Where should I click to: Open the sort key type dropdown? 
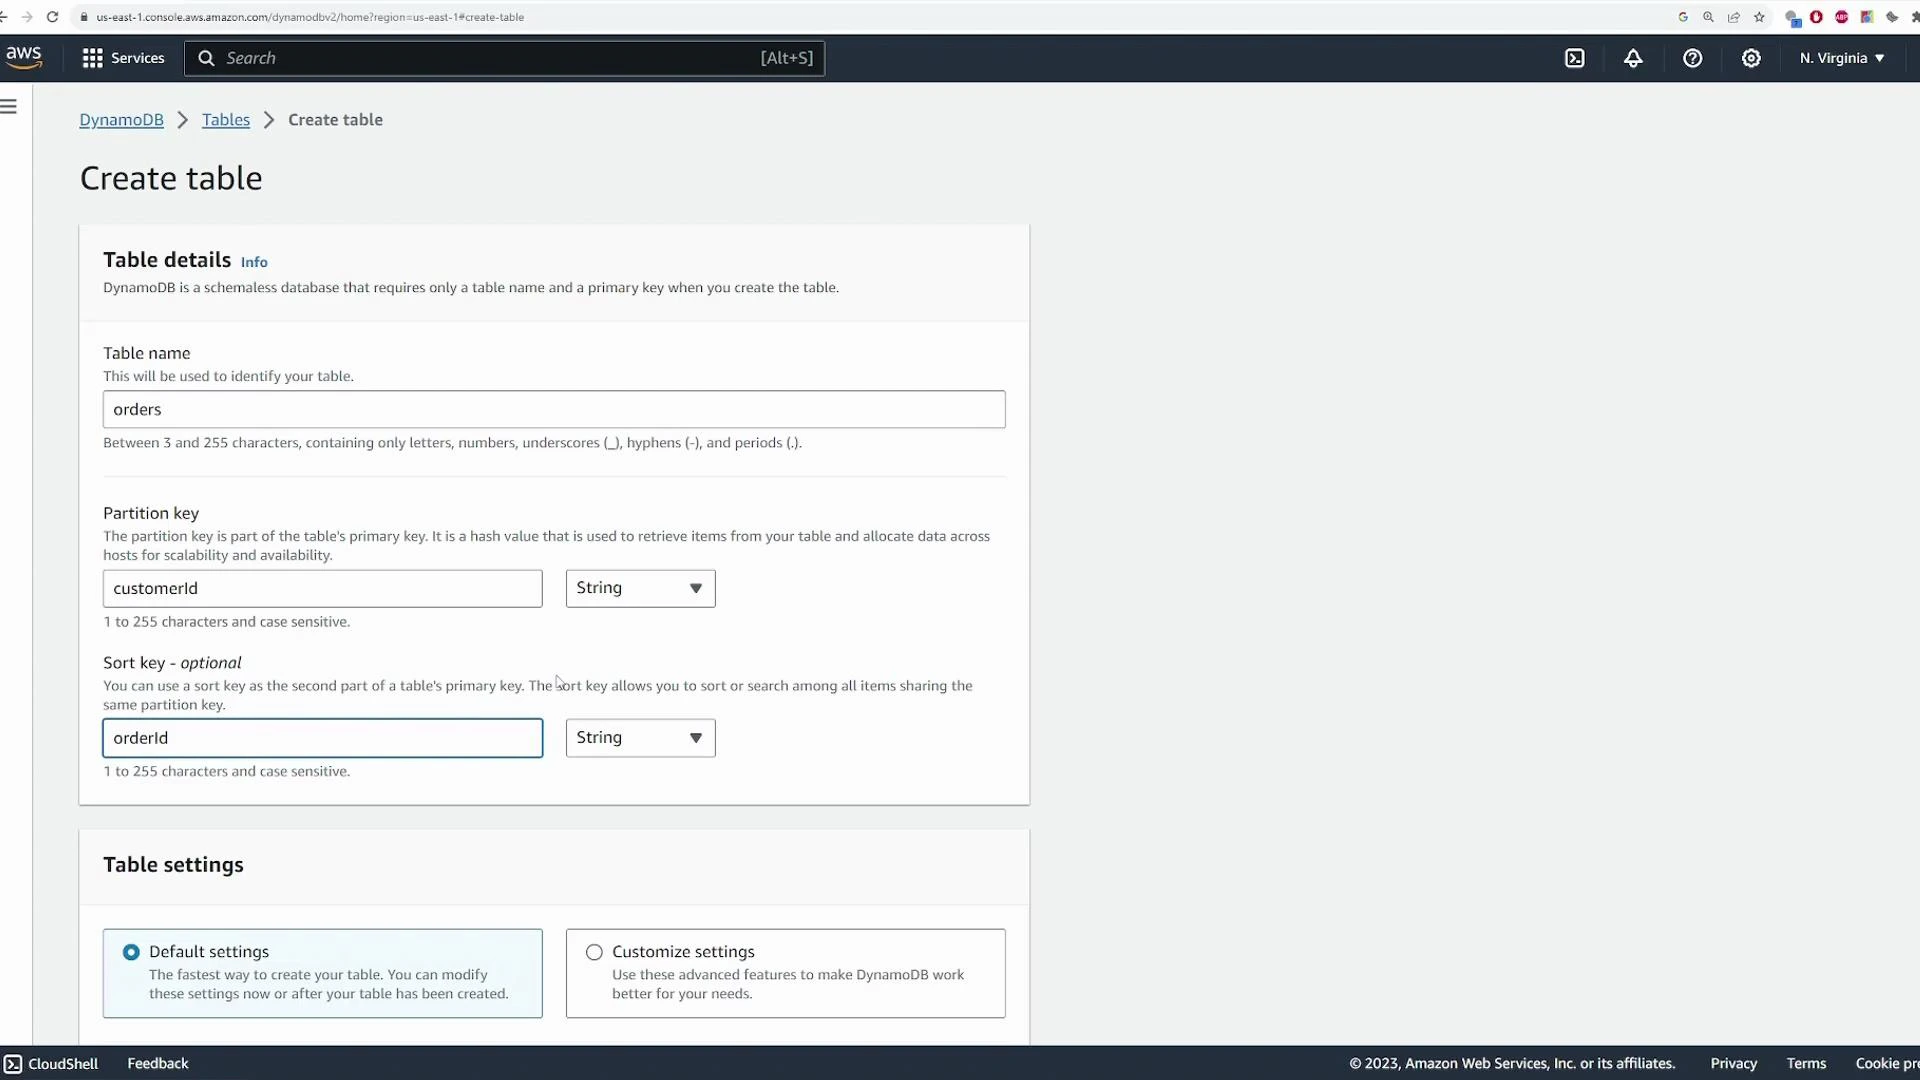point(640,738)
